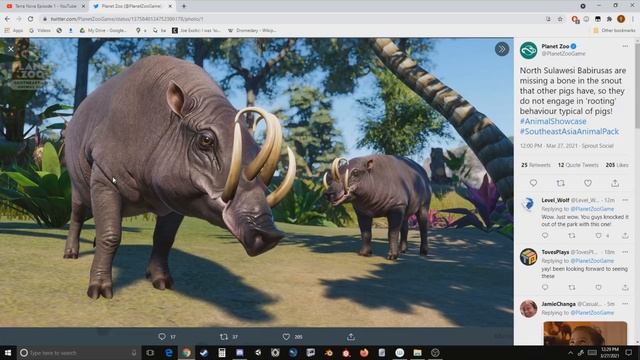This screenshot has height=360, width=640.
Task: Open the Chrome three-dot menu
Action: [x=633, y=19]
